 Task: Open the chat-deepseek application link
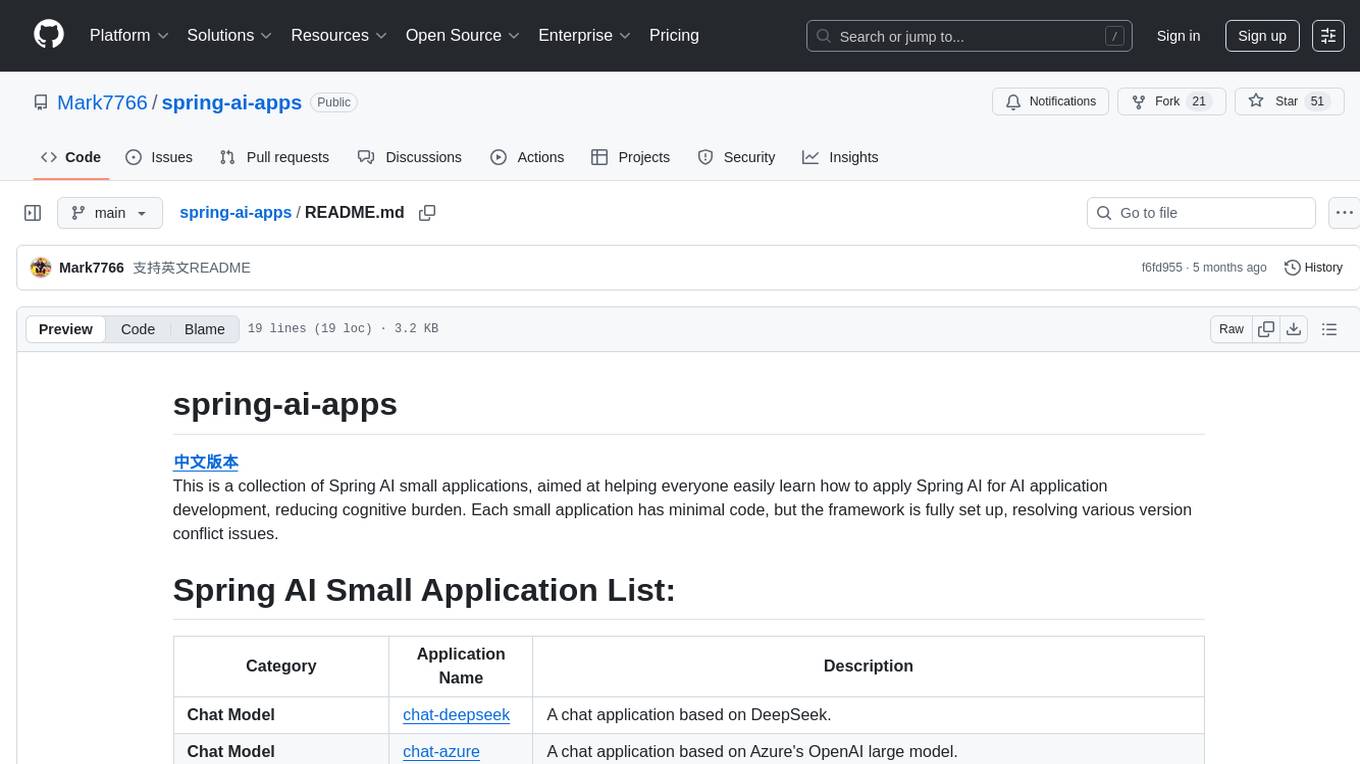(456, 714)
